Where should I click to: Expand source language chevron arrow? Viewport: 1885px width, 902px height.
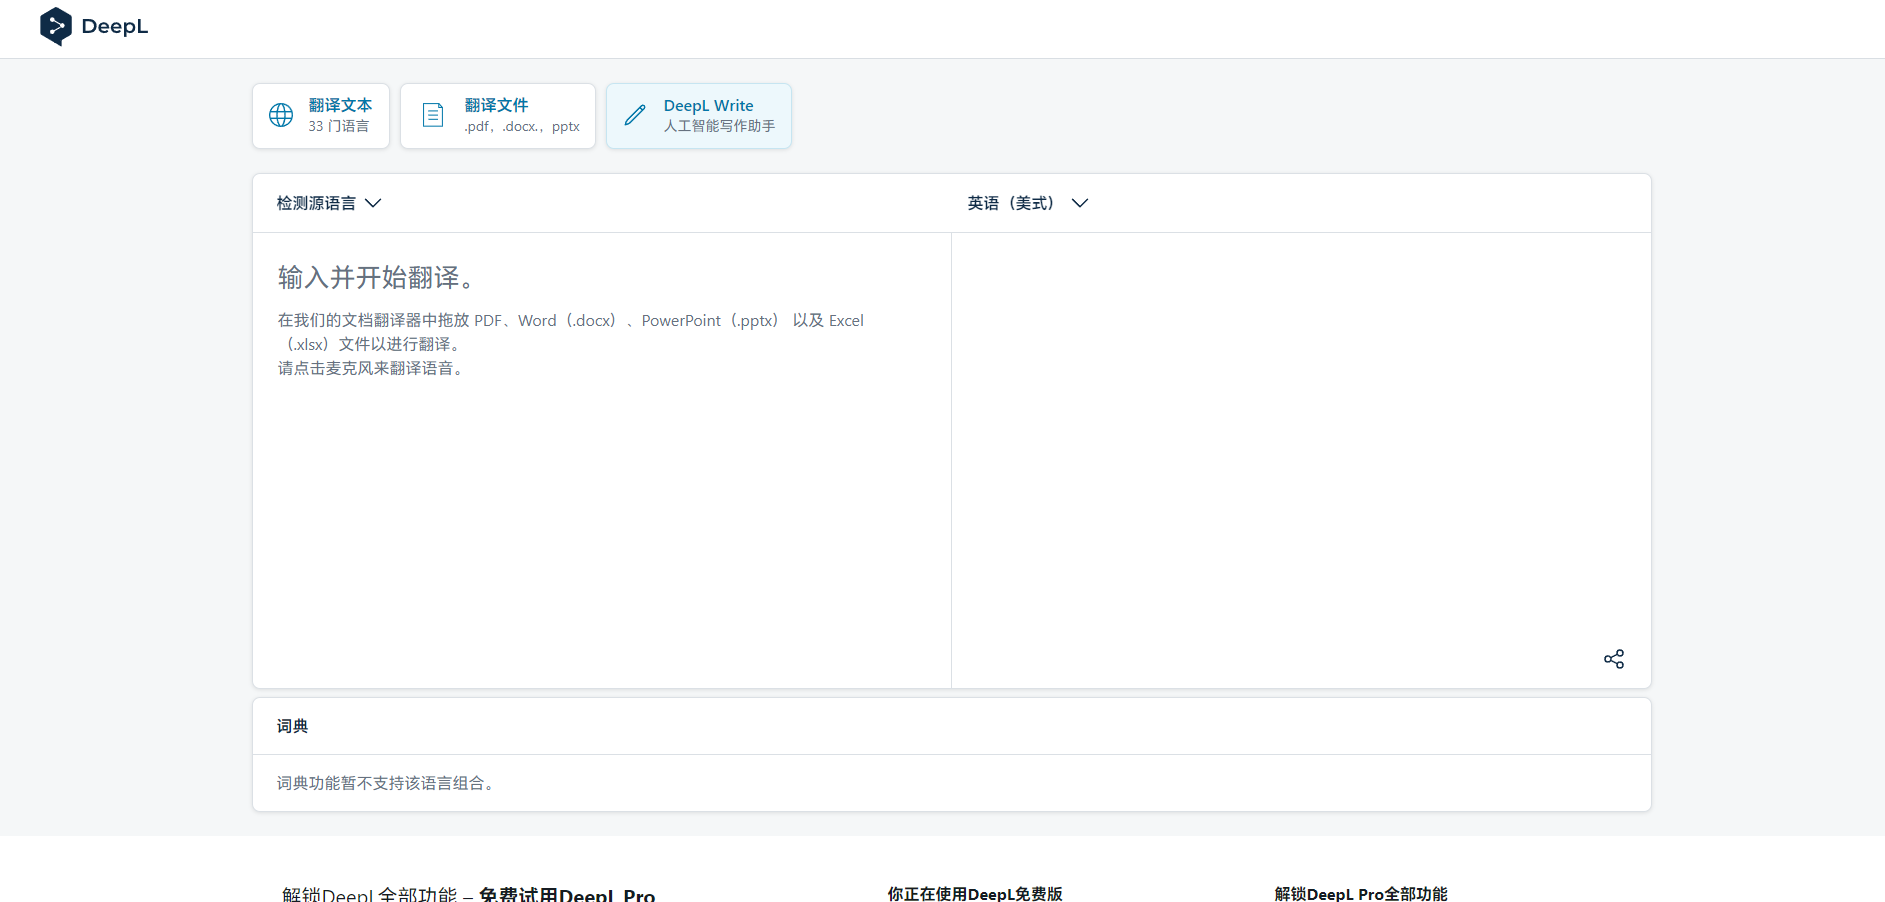coord(373,203)
